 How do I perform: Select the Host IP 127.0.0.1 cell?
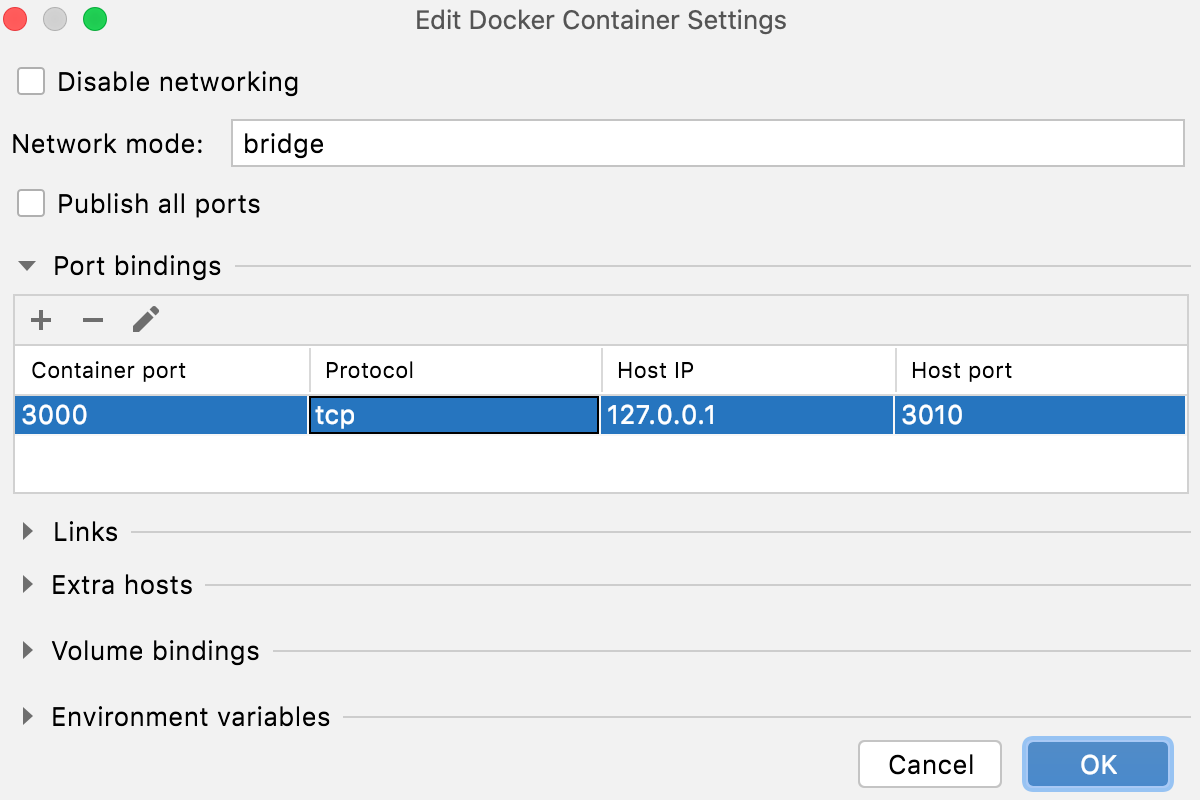pyautogui.click(x=745, y=415)
